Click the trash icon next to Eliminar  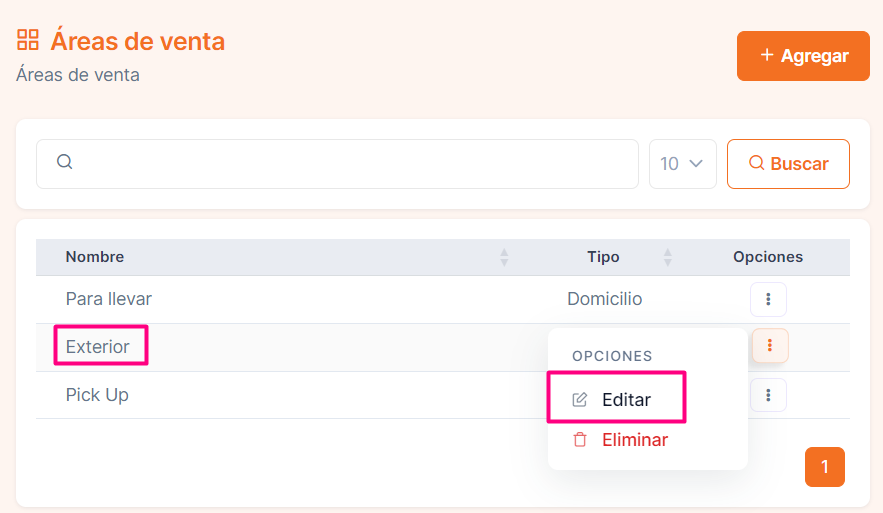(x=580, y=440)
